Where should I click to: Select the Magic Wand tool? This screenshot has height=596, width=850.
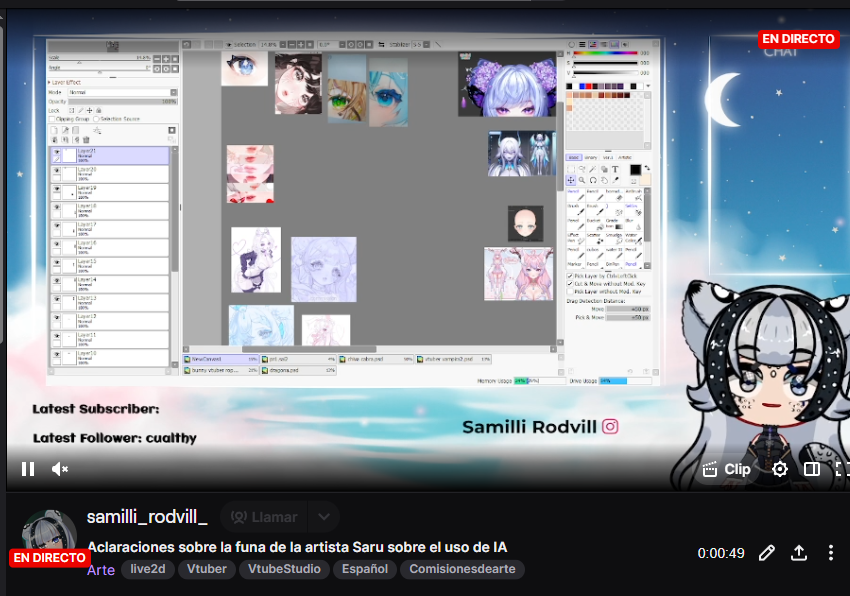pyautogui.click(x=593, y=169)
